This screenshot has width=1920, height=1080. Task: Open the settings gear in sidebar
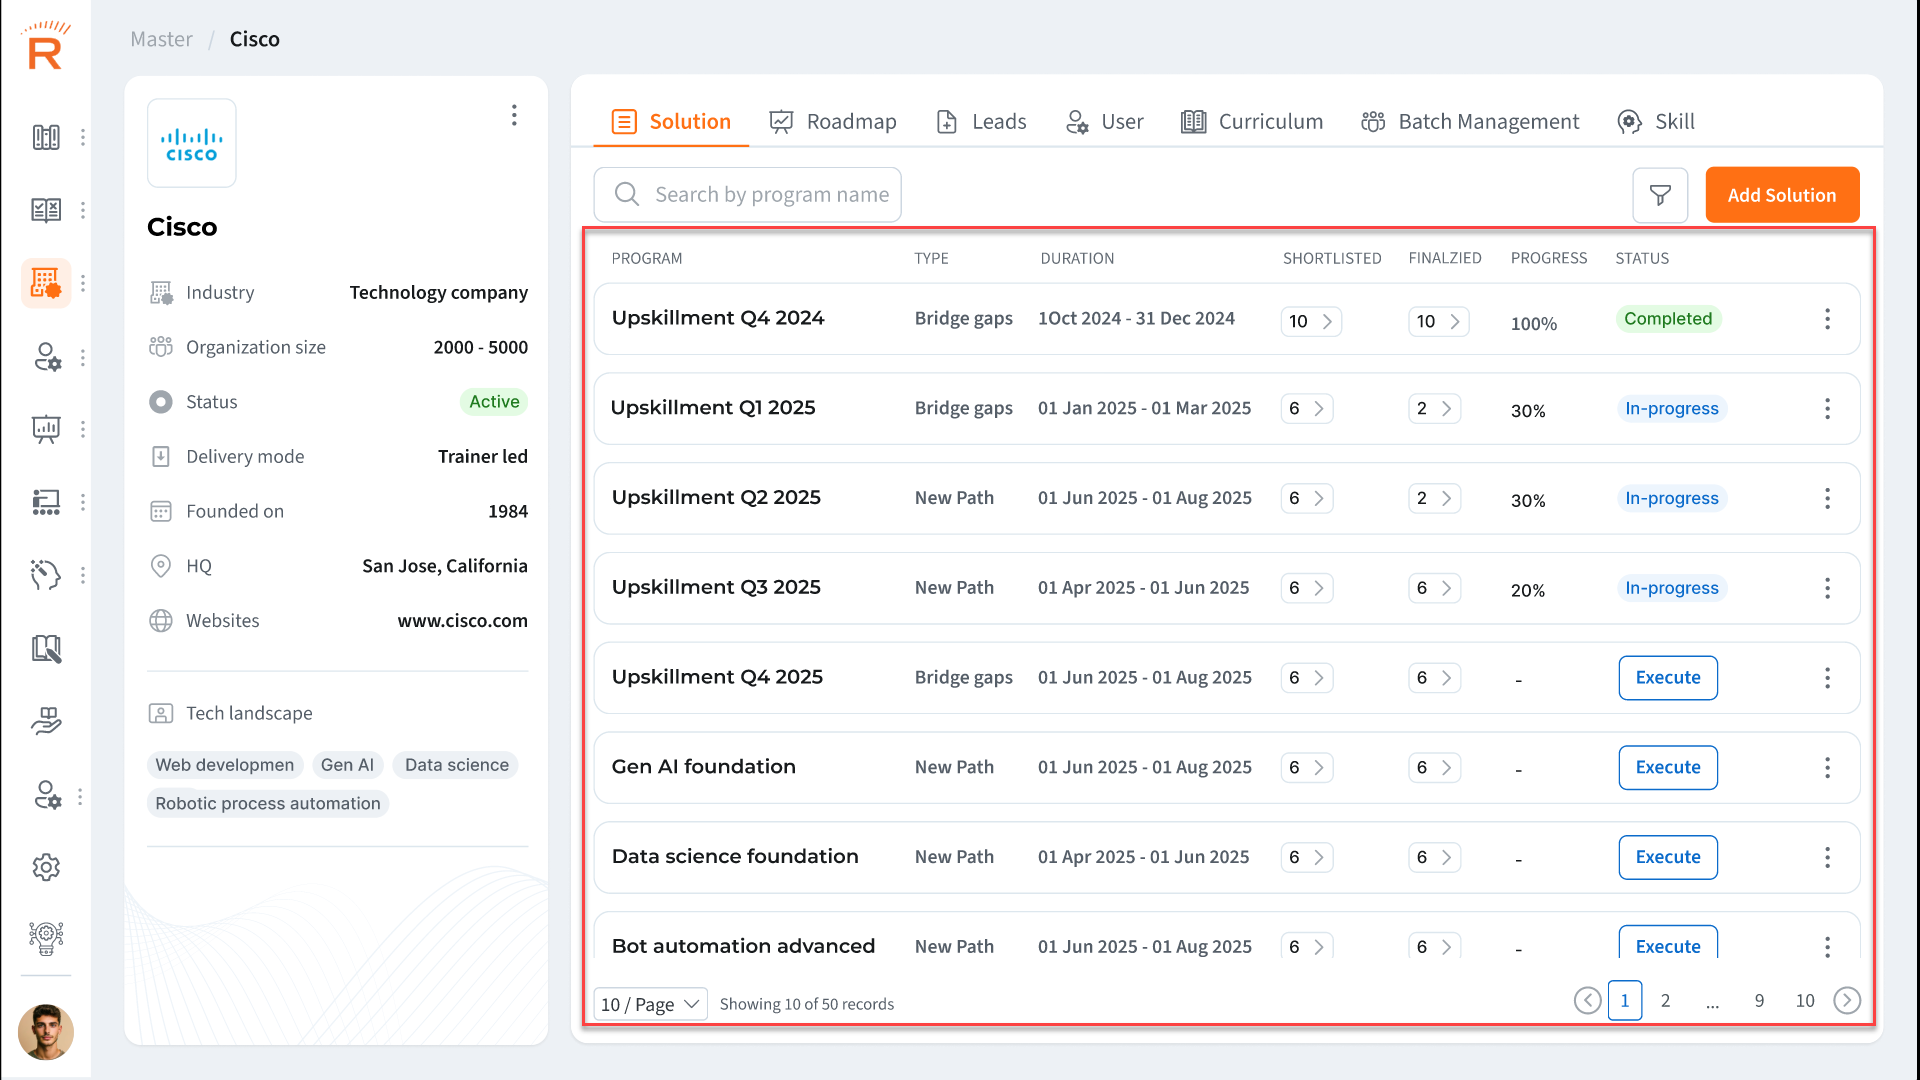click(x=46, y=867)
